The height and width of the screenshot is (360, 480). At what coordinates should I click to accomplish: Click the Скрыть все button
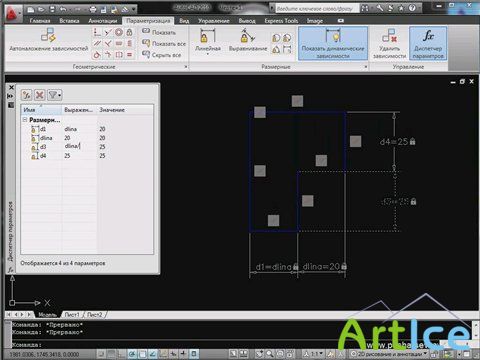coord(162,55)
